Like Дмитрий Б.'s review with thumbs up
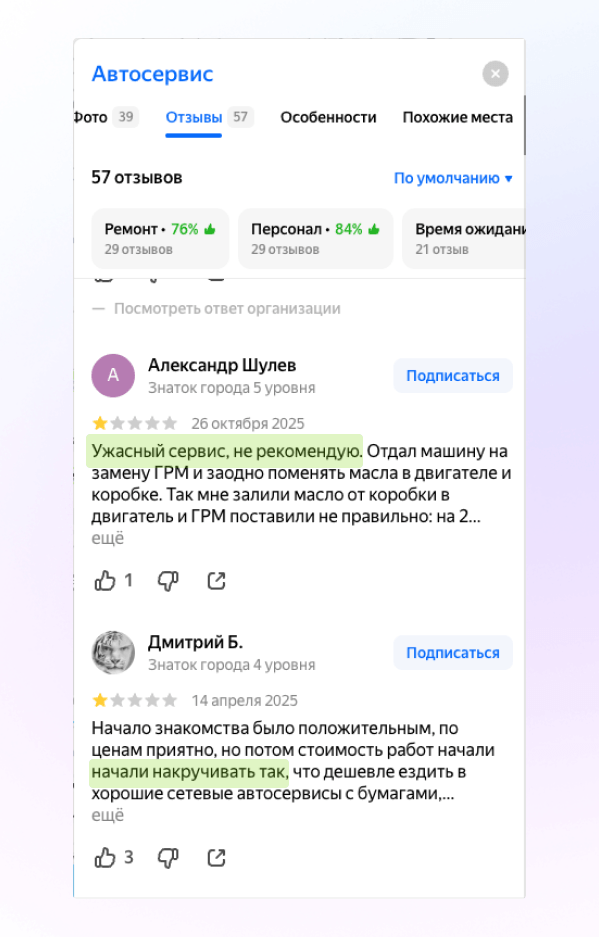 pos(105,858)
